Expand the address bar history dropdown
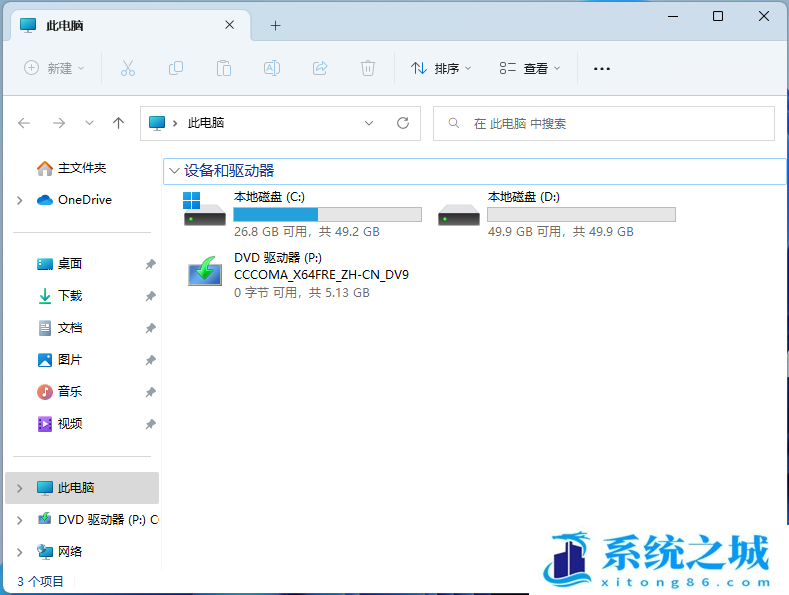Screen dimensions: 789x595 pyautogui.click(x=369, y=123)
